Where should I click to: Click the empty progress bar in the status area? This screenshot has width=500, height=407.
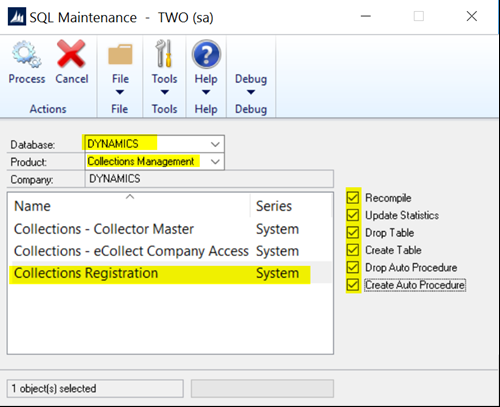(x=262, y=388)
